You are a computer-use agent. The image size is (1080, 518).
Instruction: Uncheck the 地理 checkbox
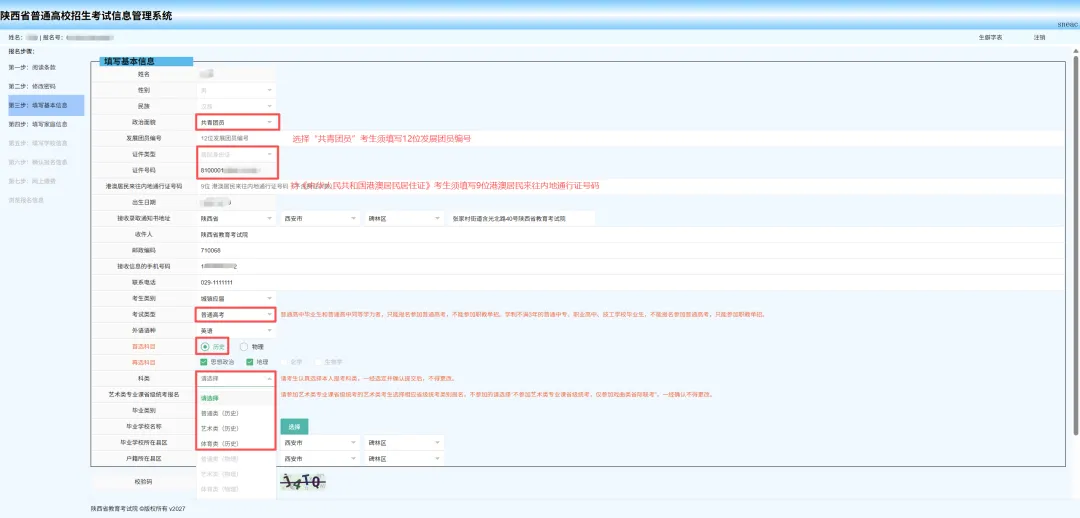250,362
